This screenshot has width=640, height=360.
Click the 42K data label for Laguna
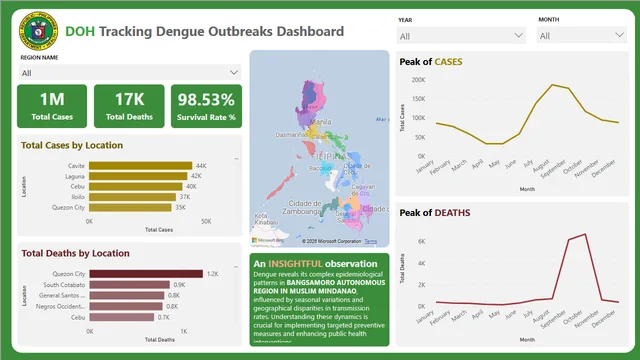196,176
